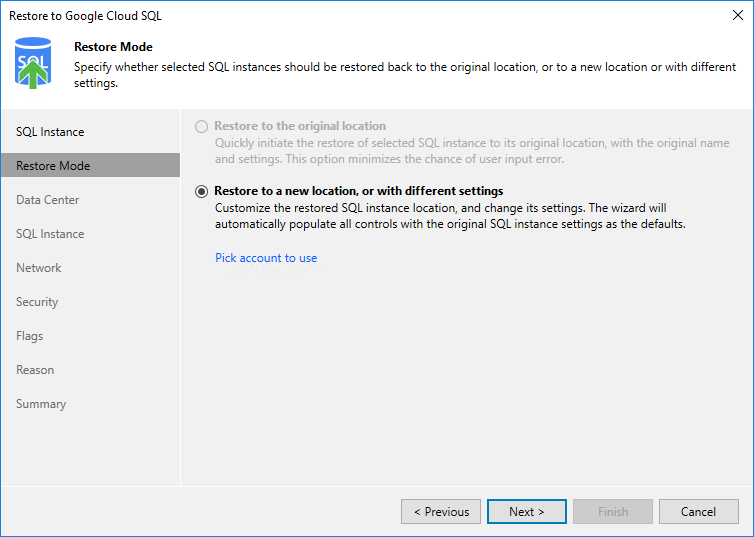This screenshot has height=537, width=754.
Task: Select Restore to a new location option
Action: click(203, 191)
